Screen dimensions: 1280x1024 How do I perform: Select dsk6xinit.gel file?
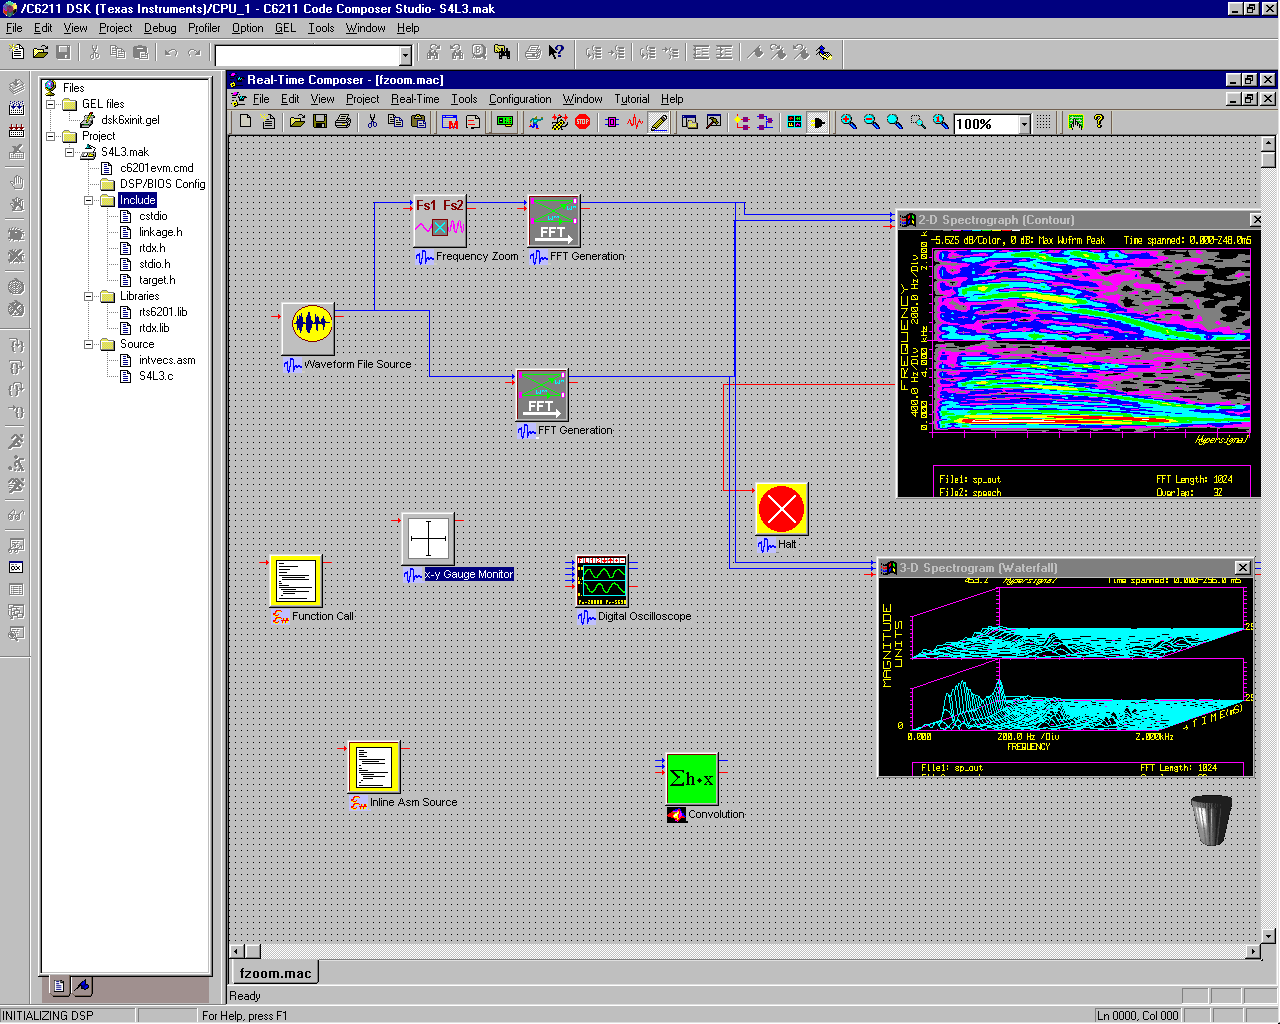pos(130,120)
